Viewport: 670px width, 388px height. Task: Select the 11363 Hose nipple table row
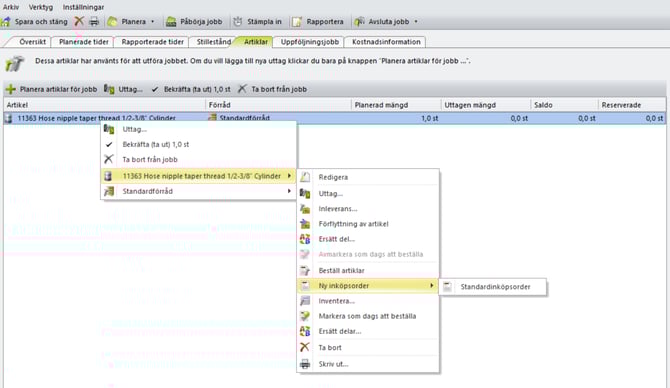click(335, 118)
